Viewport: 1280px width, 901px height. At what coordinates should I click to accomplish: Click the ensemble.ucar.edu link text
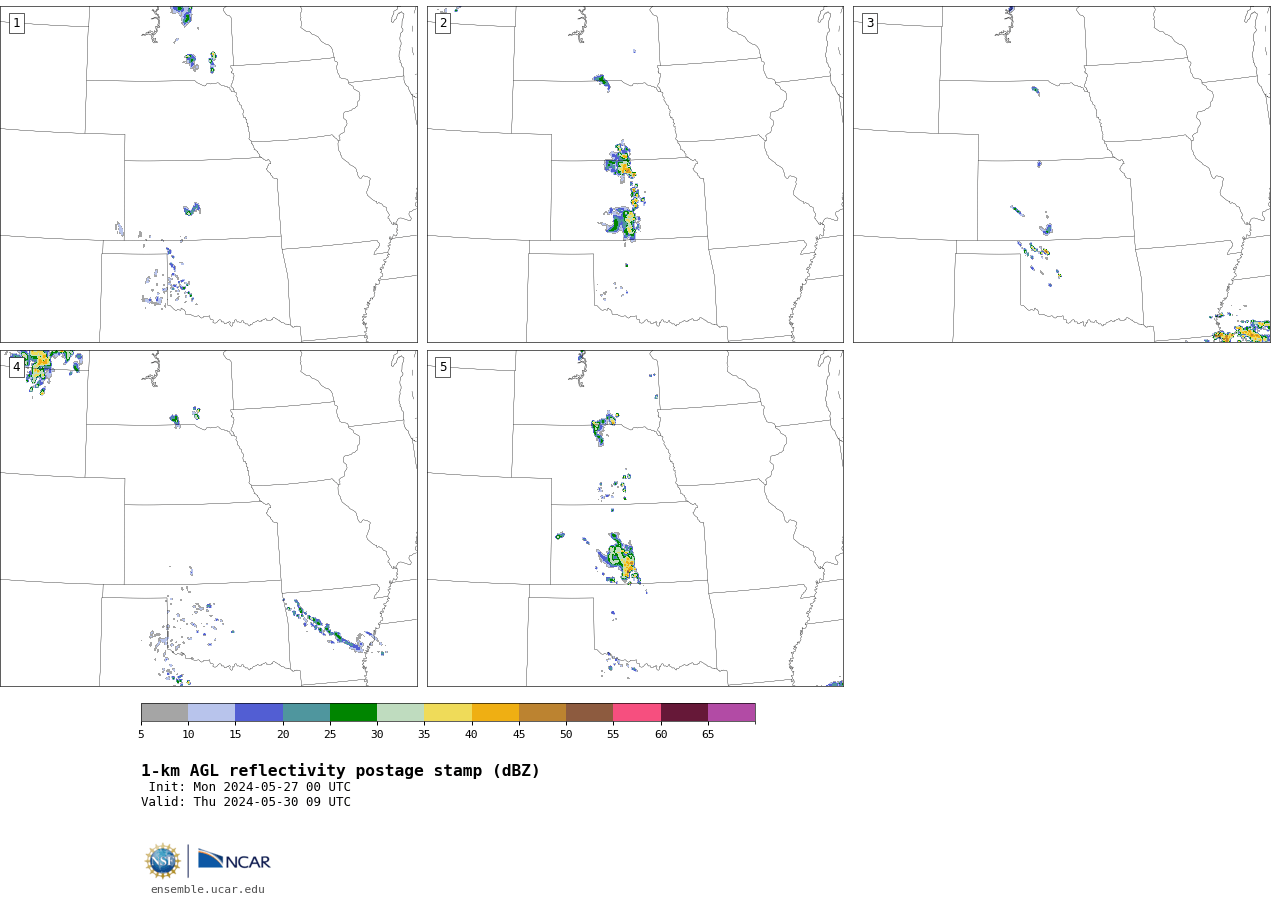click(x=208, y=889)
